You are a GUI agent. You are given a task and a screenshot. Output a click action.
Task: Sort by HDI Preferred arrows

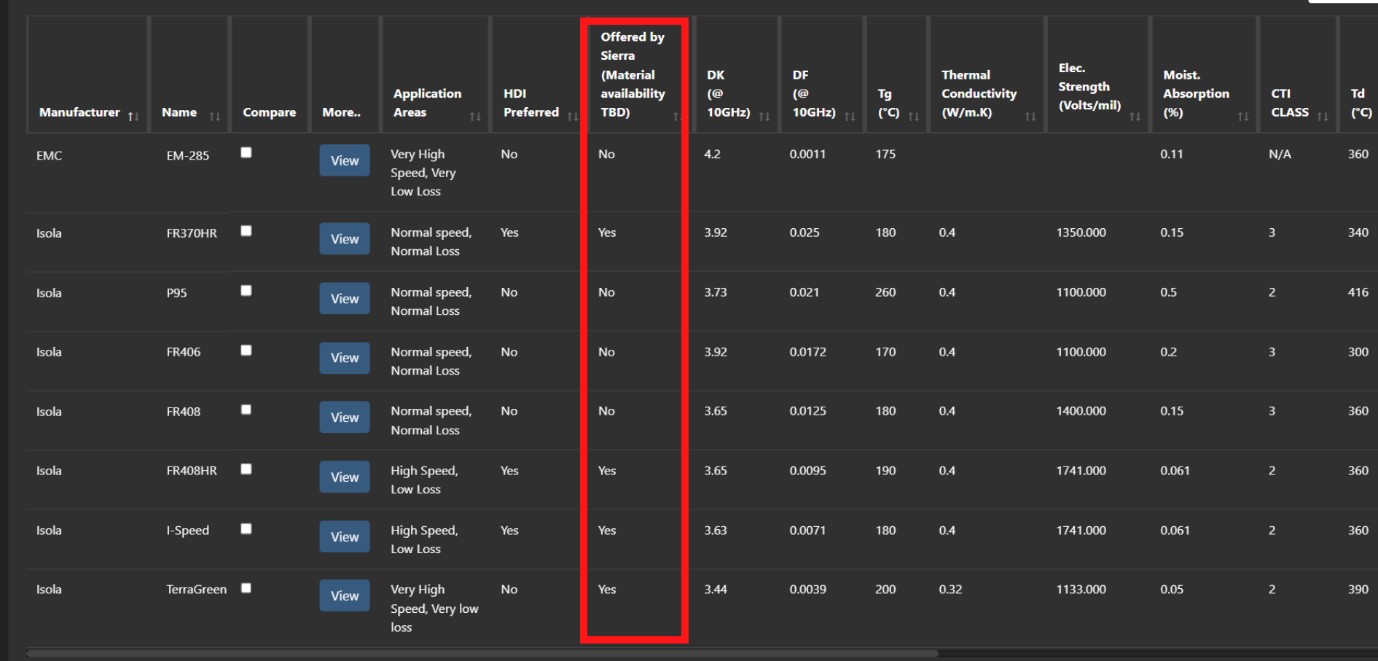(x=572, y=117)
